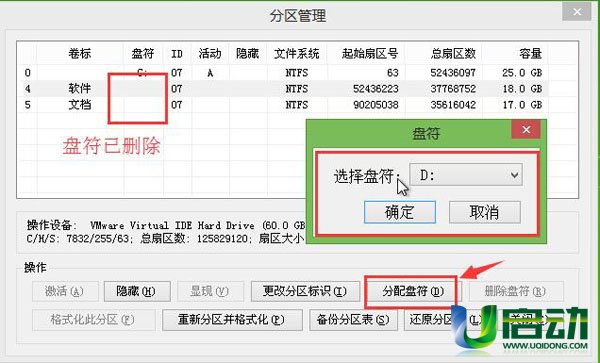This screenshot has width=600, height=363.
Task: Close the 分区管理 window
Action: 577,12
